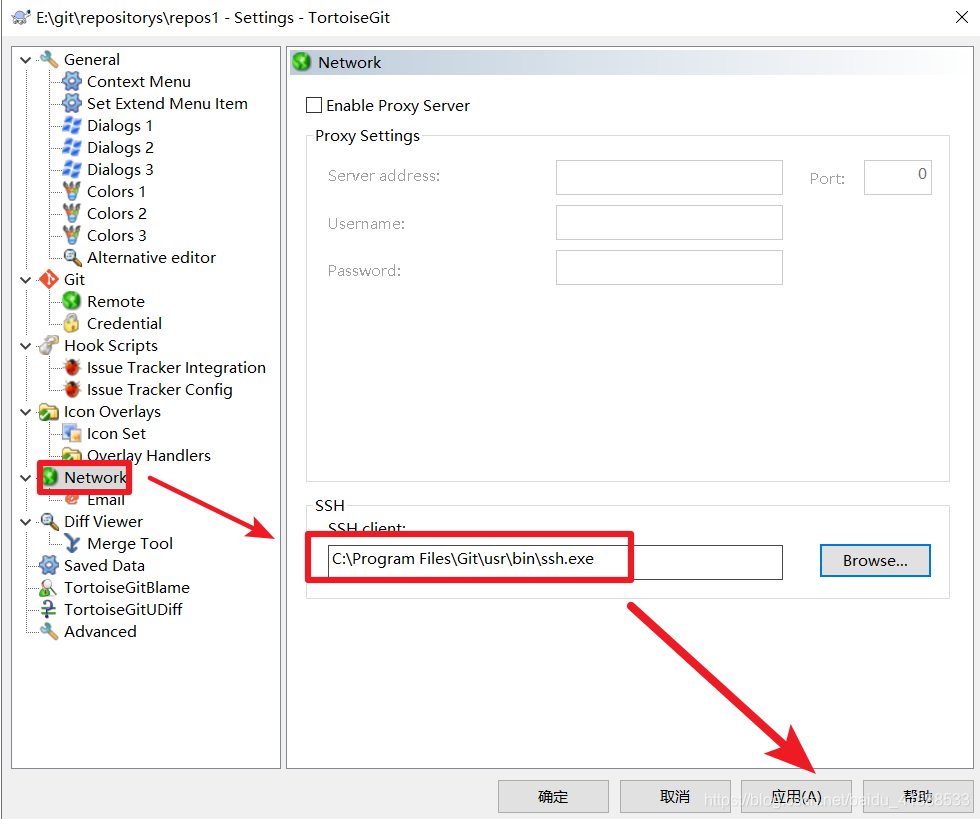Close the Settings dialog window
Viewport: 980px width, 819px height.
[962, 17]
